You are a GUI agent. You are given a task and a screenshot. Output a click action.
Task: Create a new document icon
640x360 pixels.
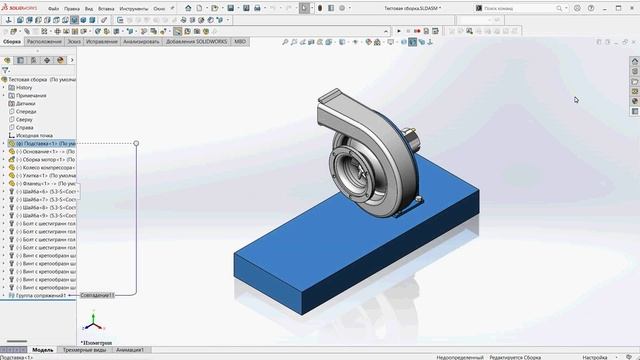click(x=200, y=8)
